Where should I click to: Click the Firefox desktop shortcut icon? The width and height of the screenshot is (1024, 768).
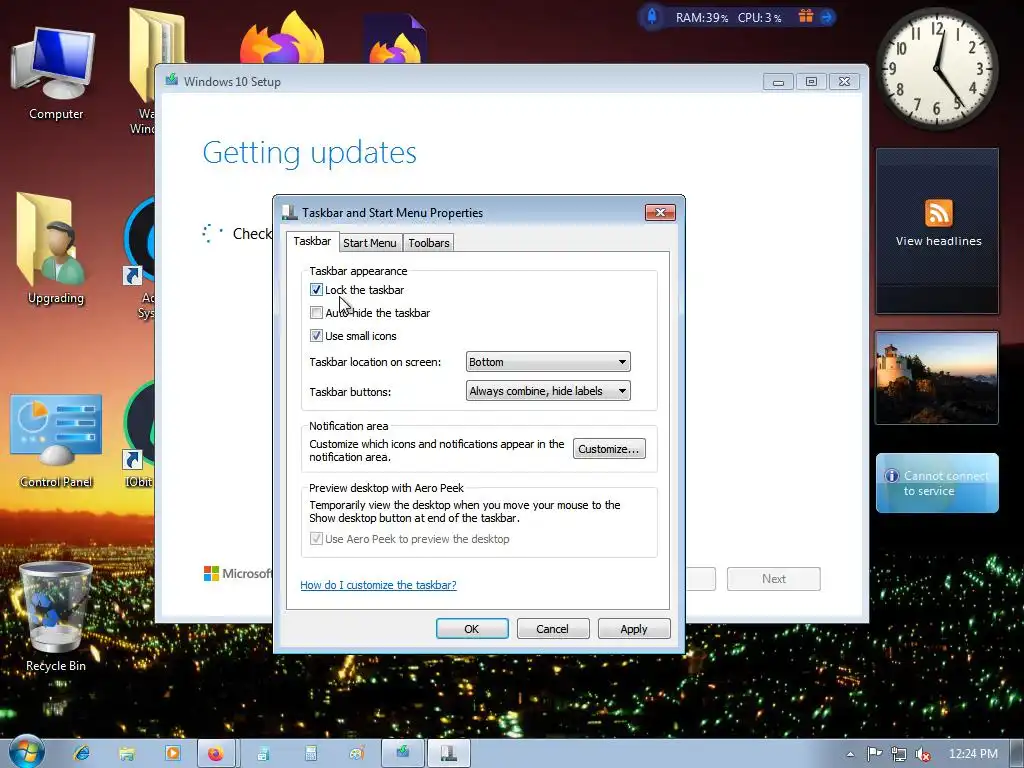coord(281,39)
